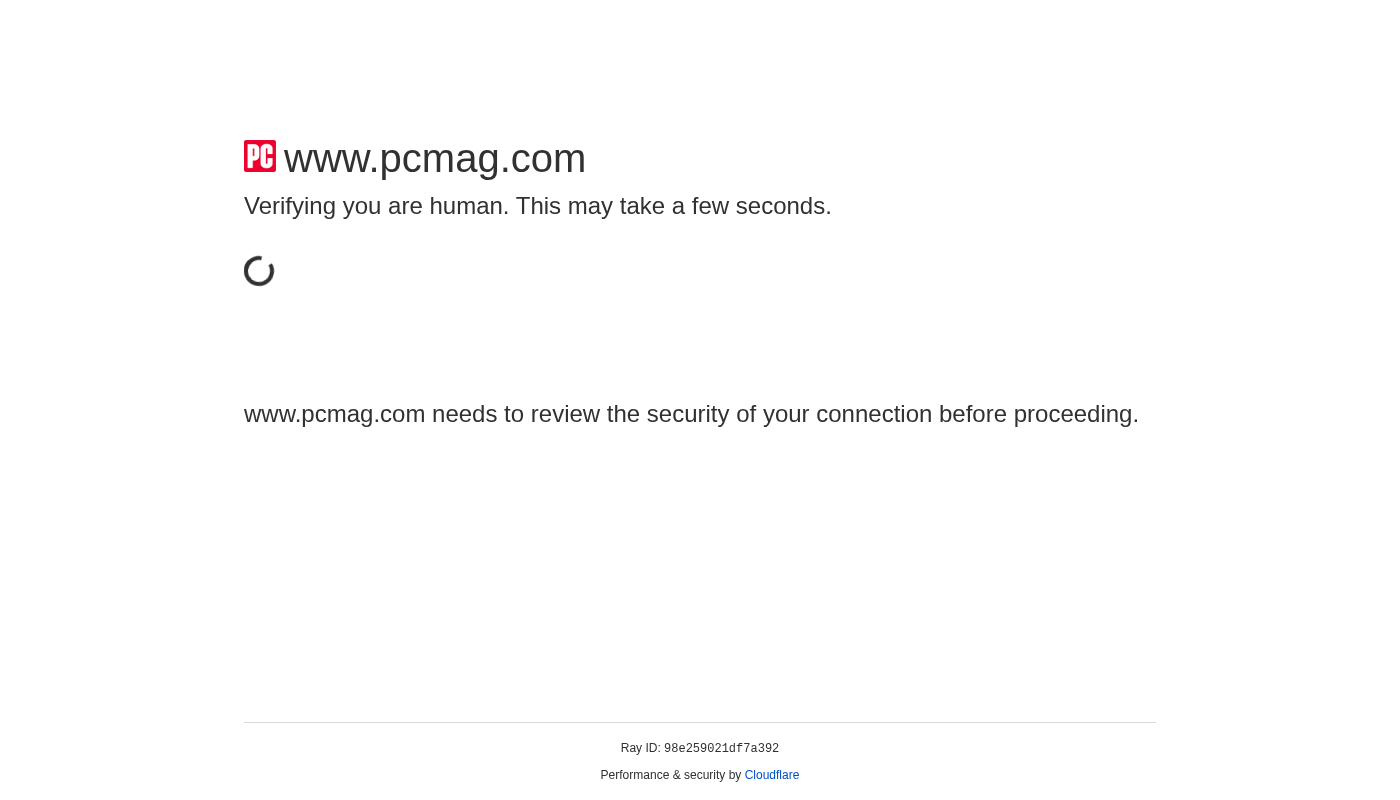Click the word "needs" in the message
Screen dimensions: 1400x800
[464, 414]
